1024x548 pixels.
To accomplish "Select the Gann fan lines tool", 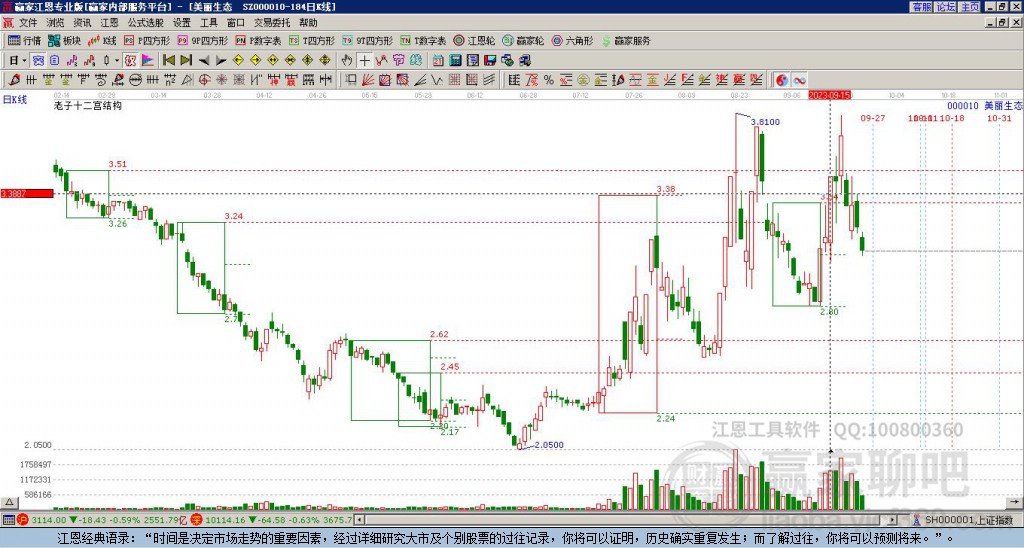I will click(x=368, y=80).
